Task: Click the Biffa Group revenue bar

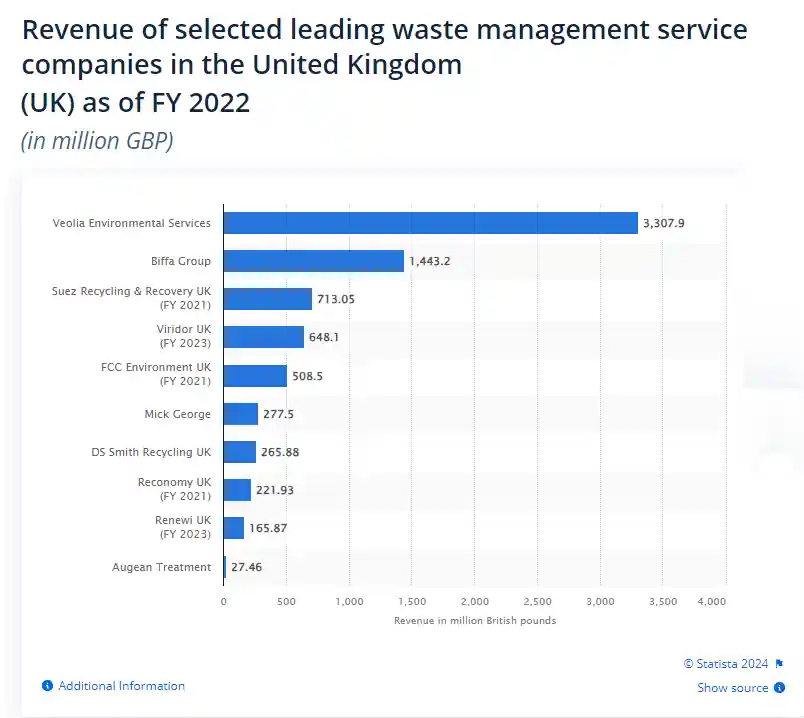Action: [x=313, y=261]
